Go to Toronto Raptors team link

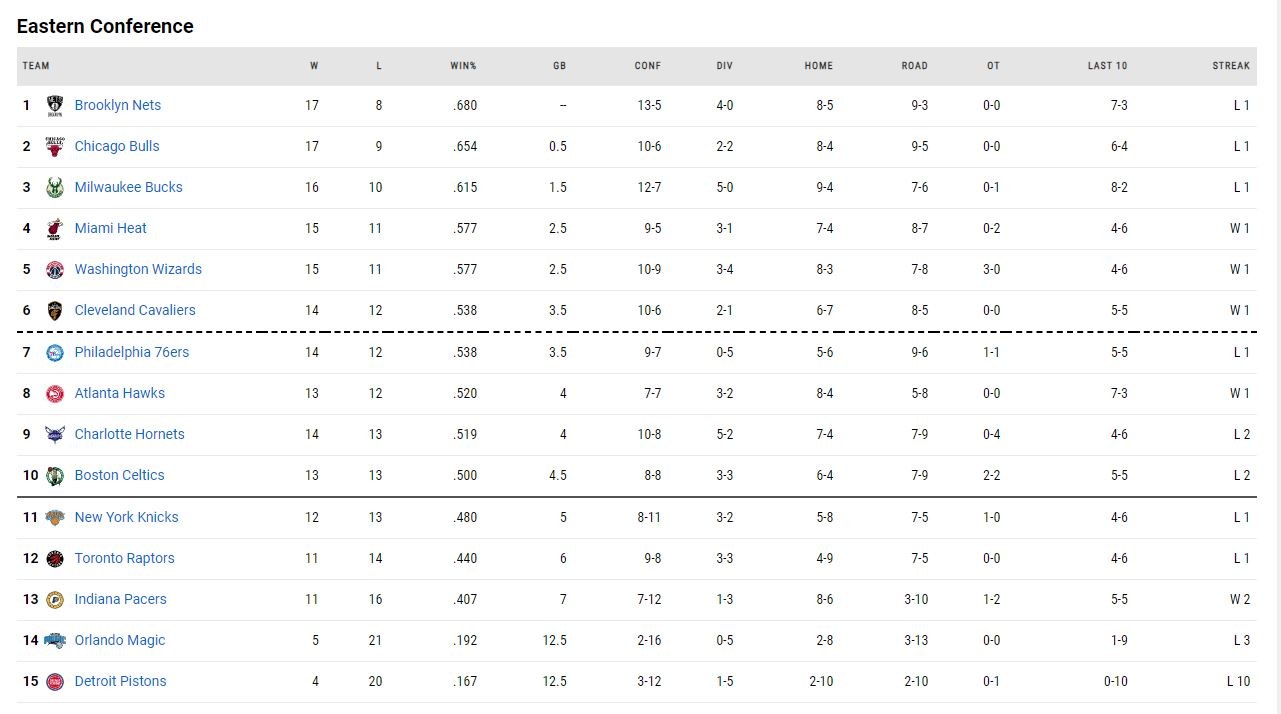(x=124, y=558)
